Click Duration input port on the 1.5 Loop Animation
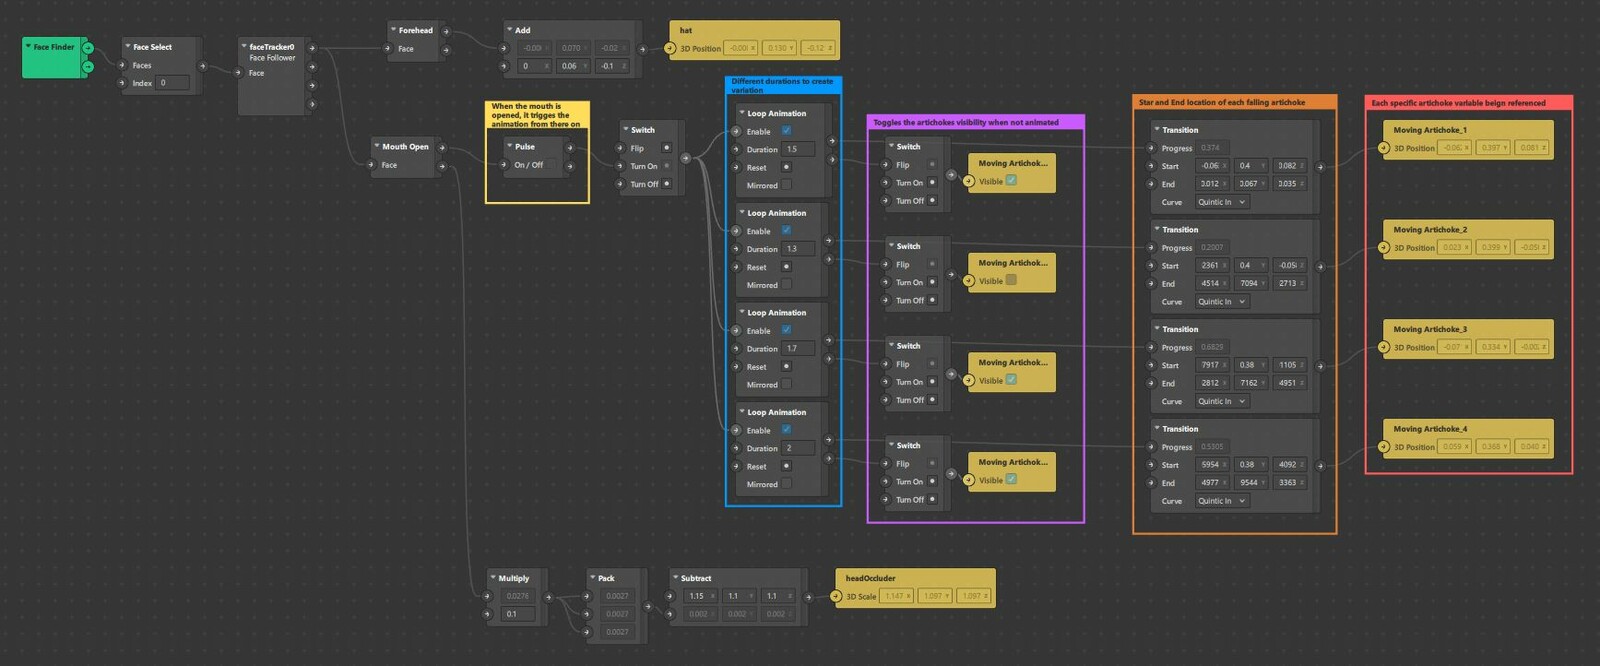1600x666 pixels. pyautogui.click(x=736, y=150)
